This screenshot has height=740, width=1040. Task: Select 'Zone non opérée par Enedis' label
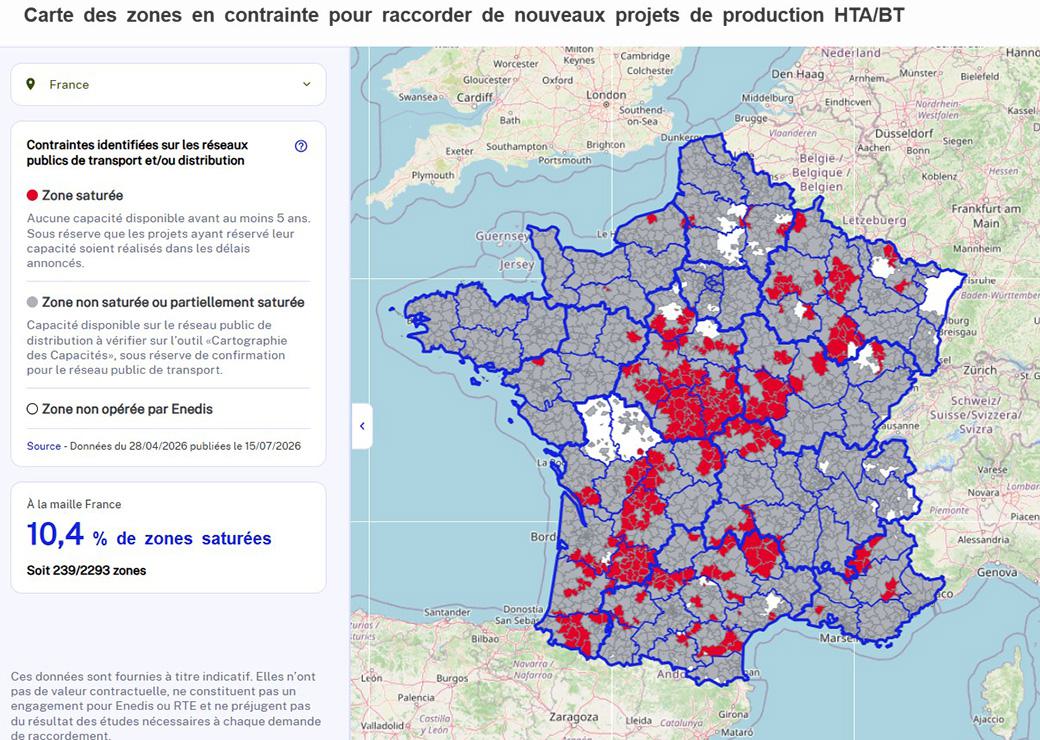pos(127,409)
